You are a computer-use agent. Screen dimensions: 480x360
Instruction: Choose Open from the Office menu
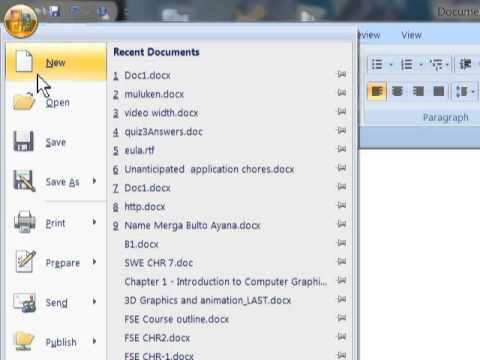pyautogui.click(x=56, y=102)
